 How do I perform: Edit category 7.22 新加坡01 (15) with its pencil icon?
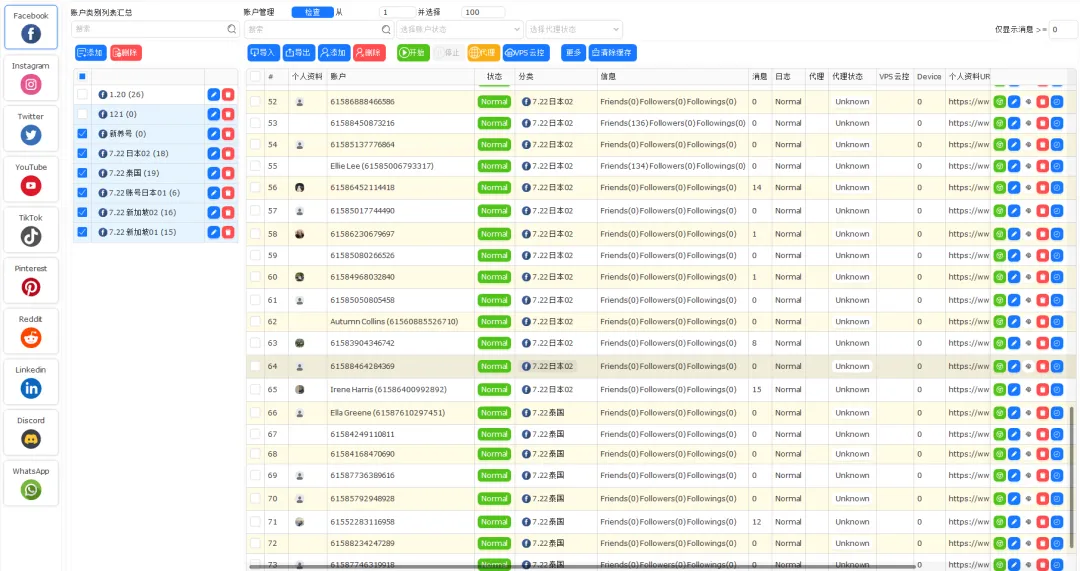[214, 232]
